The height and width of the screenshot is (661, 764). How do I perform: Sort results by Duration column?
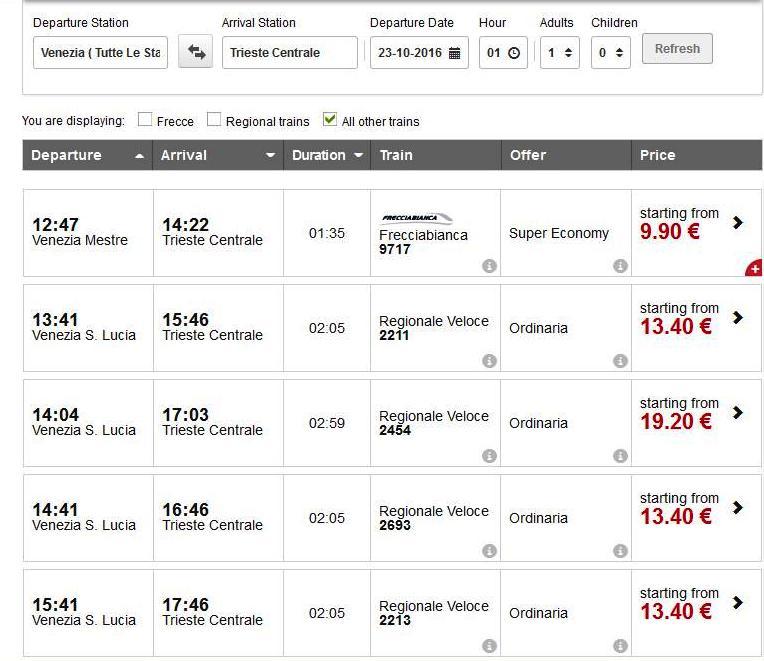(x=326, y=155)
